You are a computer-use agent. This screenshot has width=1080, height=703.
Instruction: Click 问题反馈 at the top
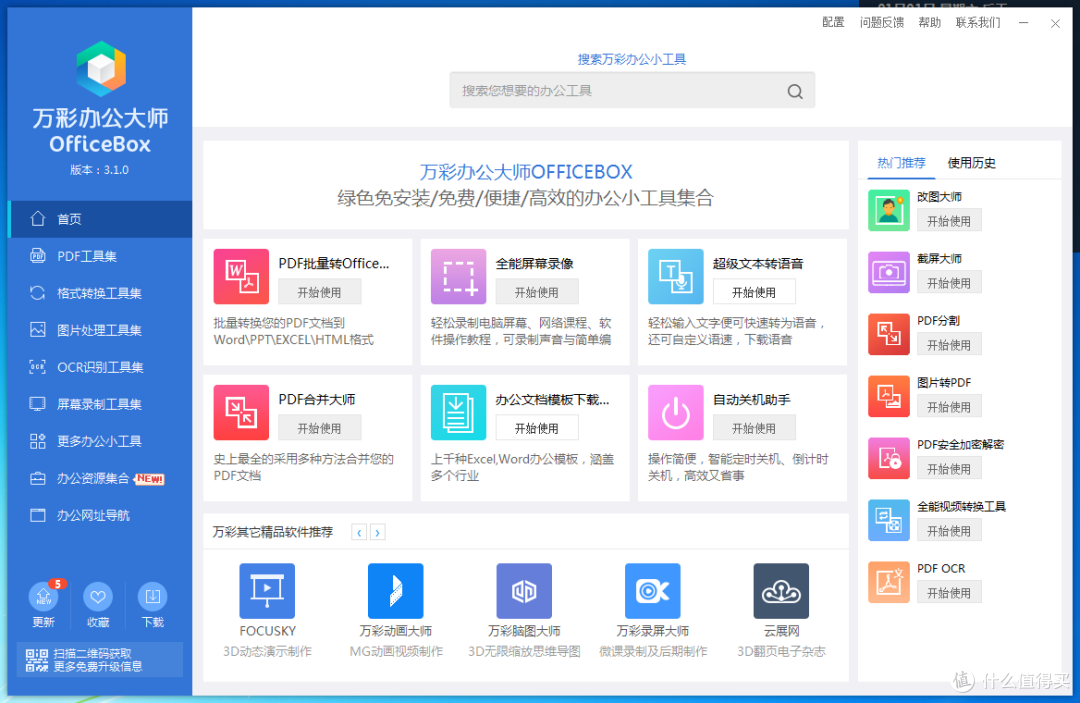(881, 22)
